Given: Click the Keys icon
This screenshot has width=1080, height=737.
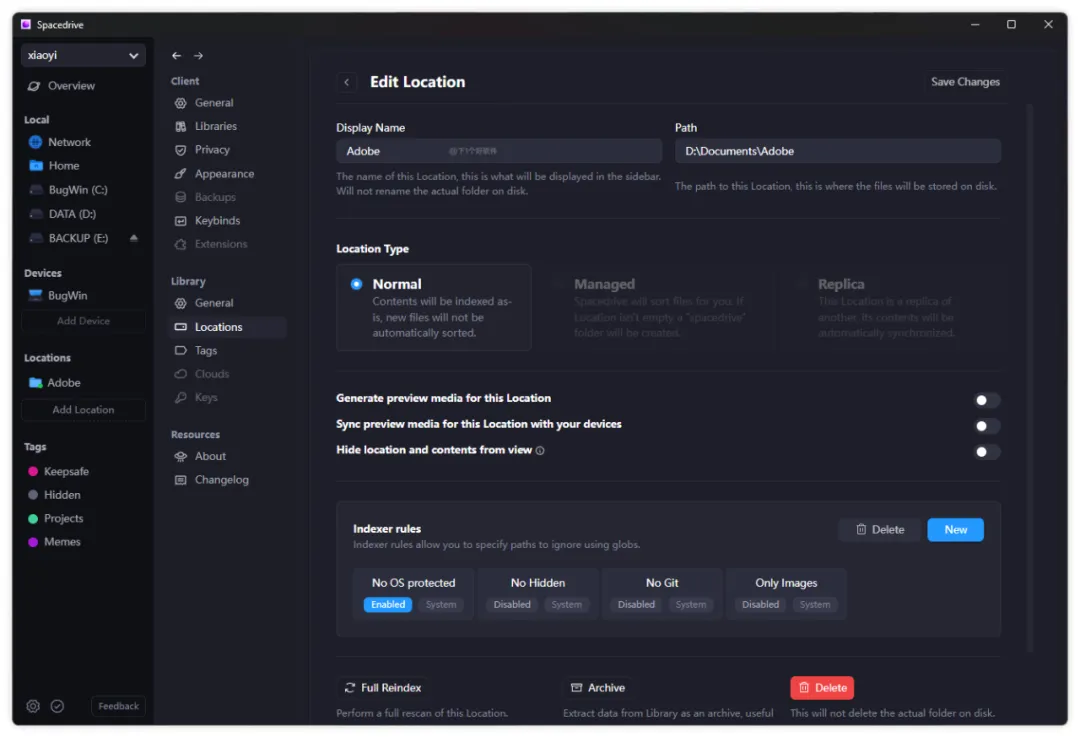Looking at the screenshot, I should coord(180,397).
